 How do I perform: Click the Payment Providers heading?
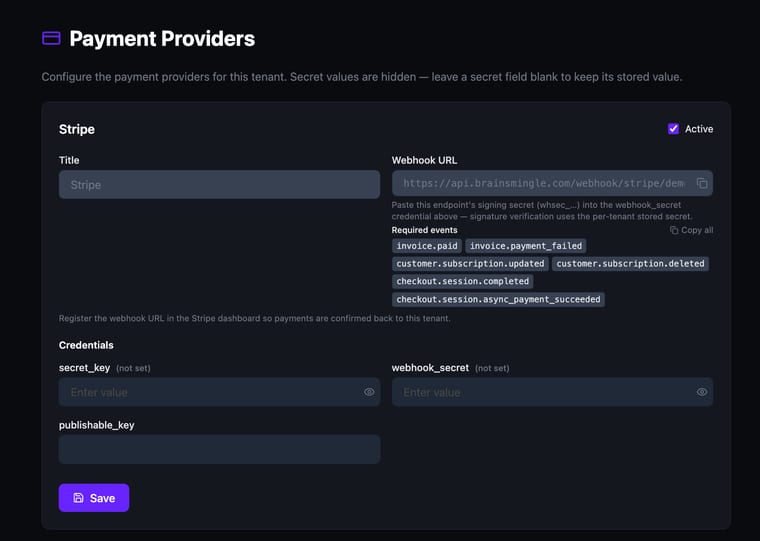click(162, 39)
